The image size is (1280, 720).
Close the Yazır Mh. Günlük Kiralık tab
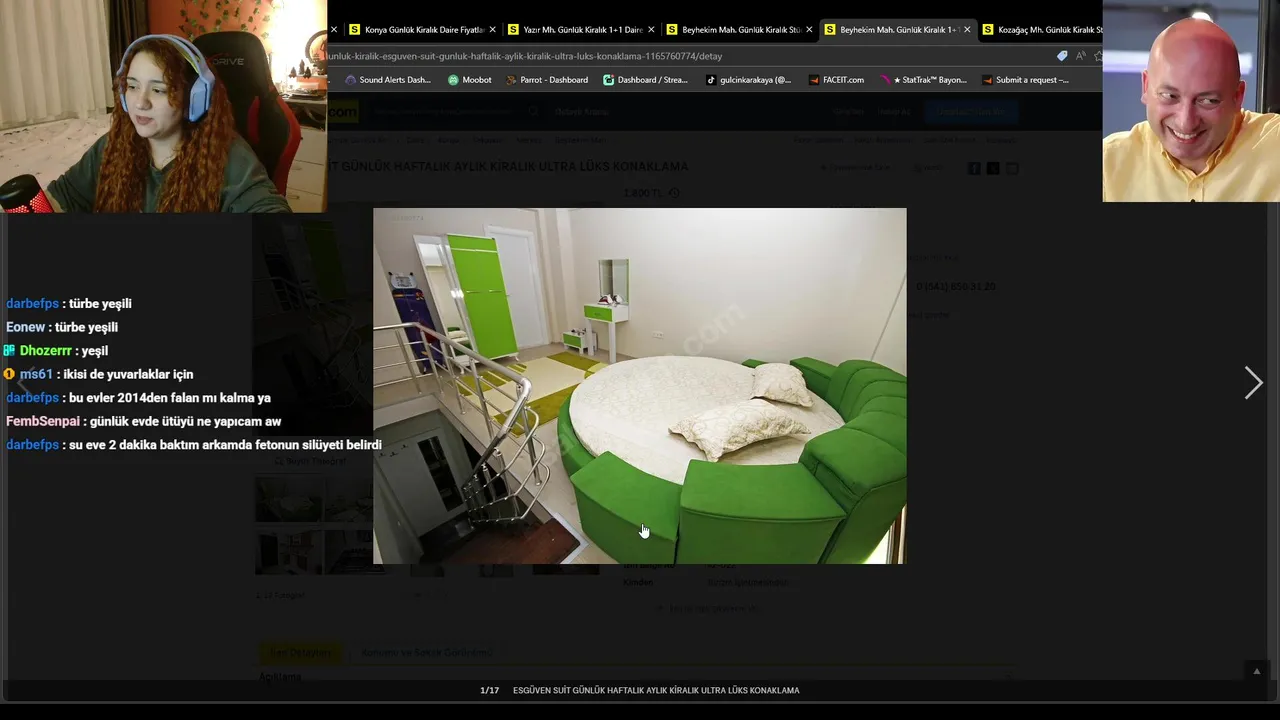(651, 30)
